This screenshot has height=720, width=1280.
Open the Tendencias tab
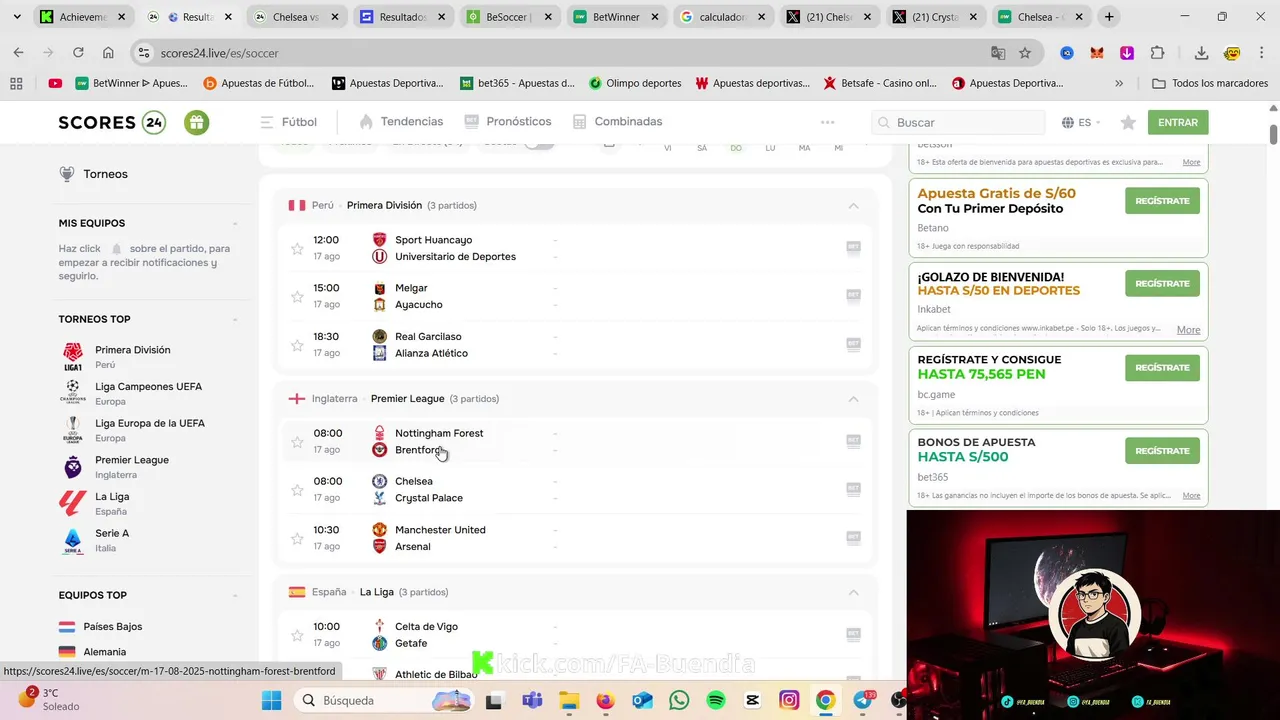[401, 121]
